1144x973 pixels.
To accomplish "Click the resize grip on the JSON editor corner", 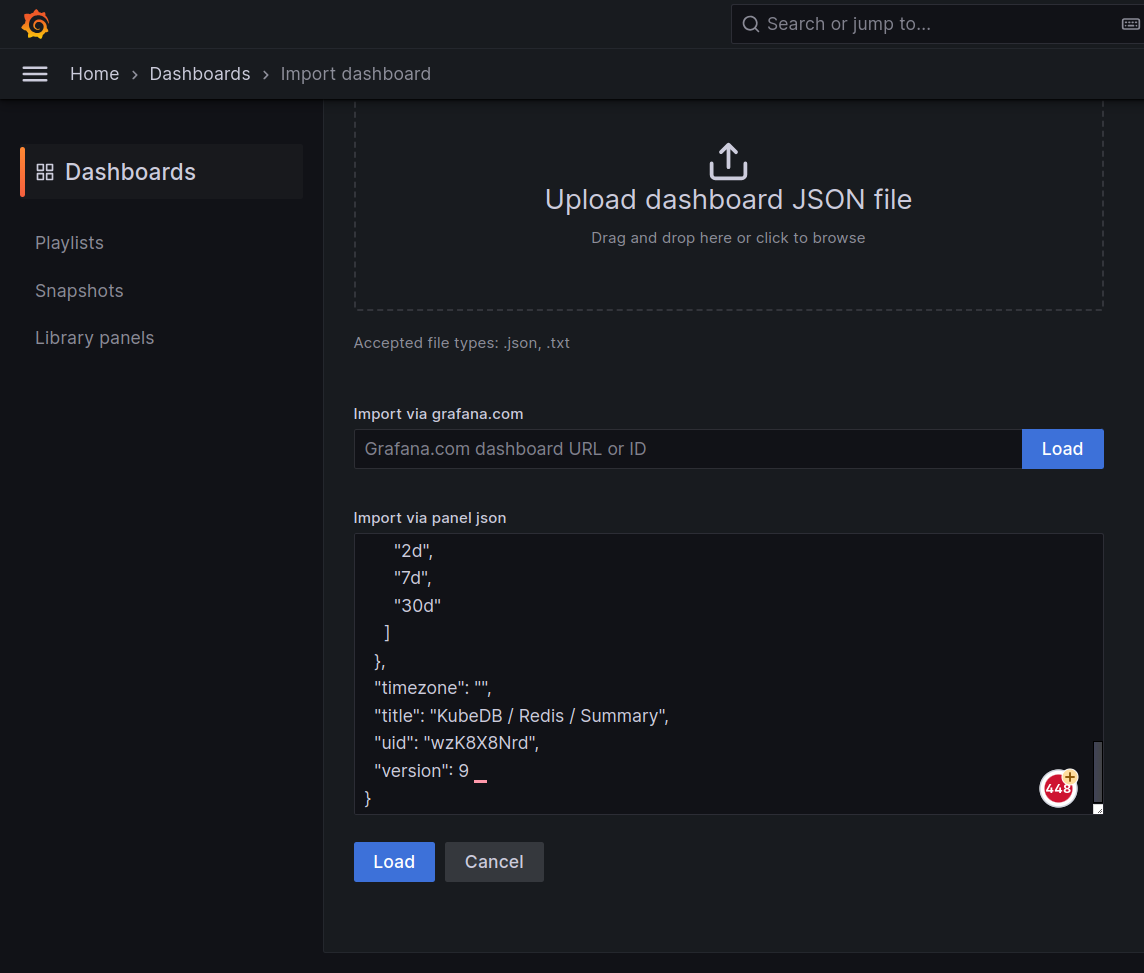I will (1098, 808).
